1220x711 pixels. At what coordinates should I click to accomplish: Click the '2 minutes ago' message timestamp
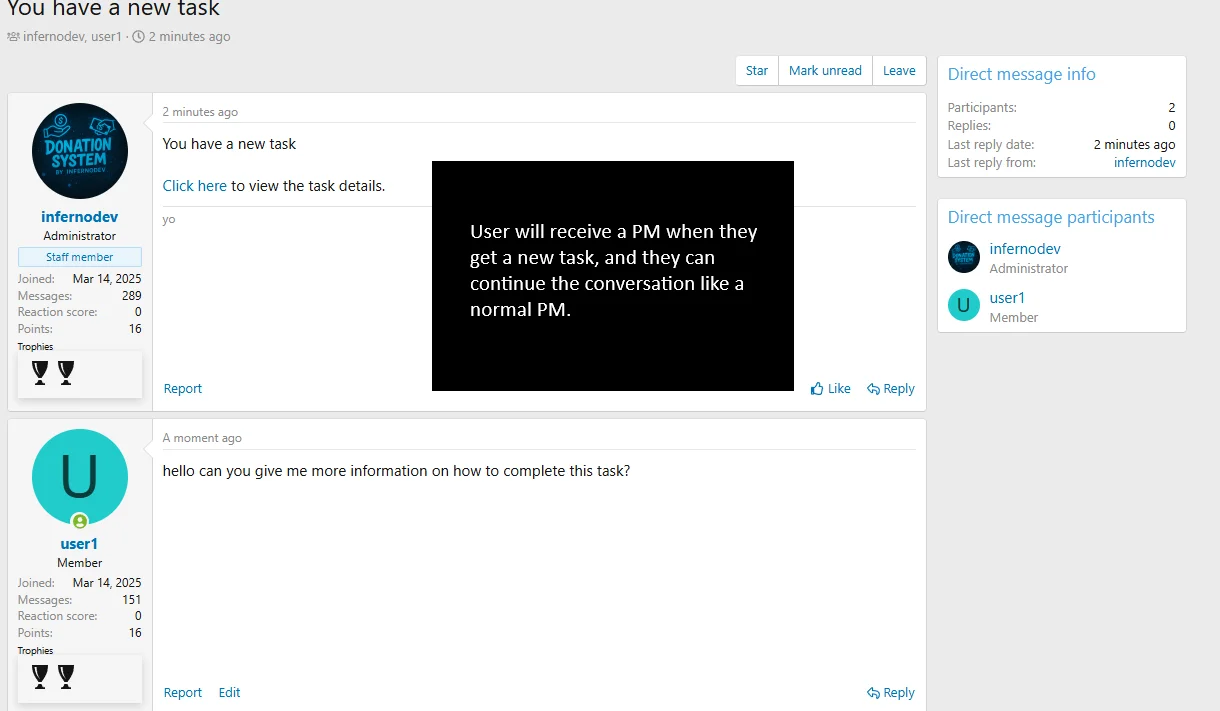pyautogui.click(x=200, y=112)
